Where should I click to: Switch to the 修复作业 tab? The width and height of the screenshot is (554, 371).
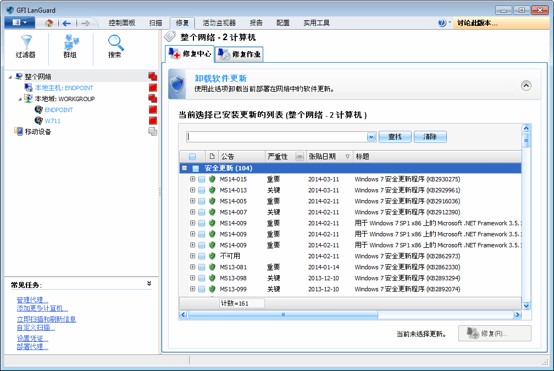point(240,54)
